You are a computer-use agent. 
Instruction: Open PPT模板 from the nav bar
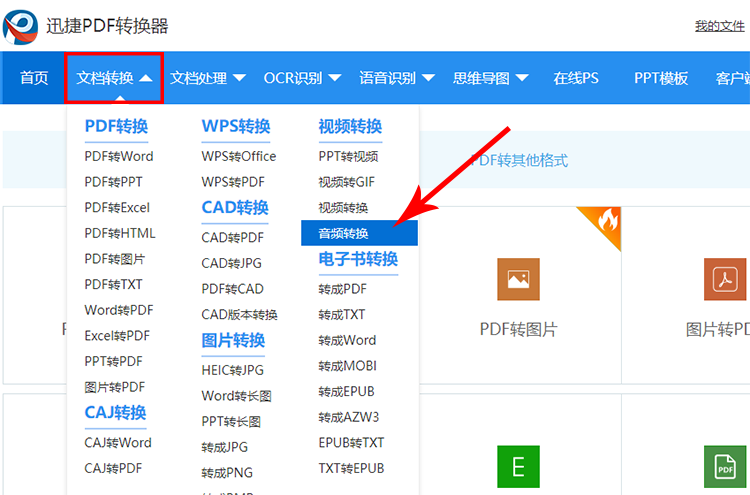661,78
